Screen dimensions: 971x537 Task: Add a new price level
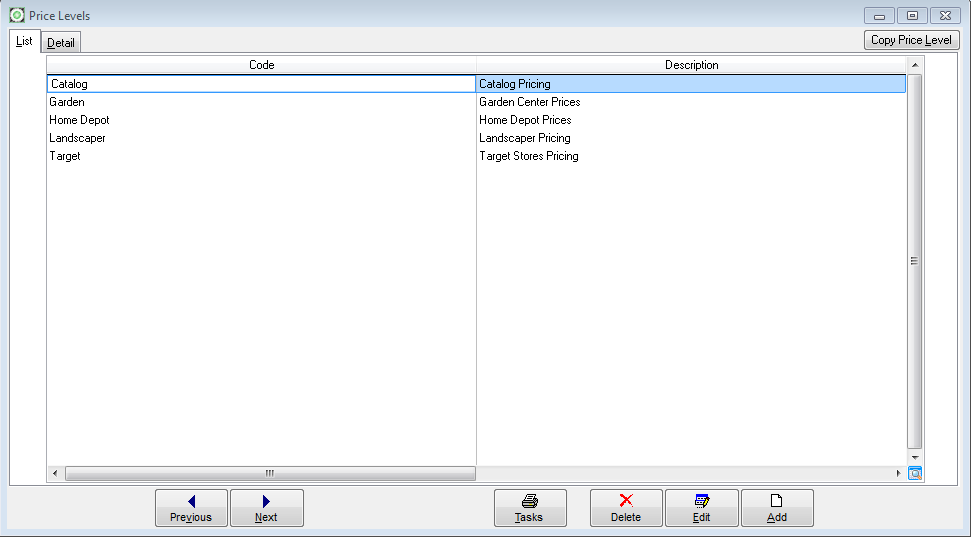777,508
